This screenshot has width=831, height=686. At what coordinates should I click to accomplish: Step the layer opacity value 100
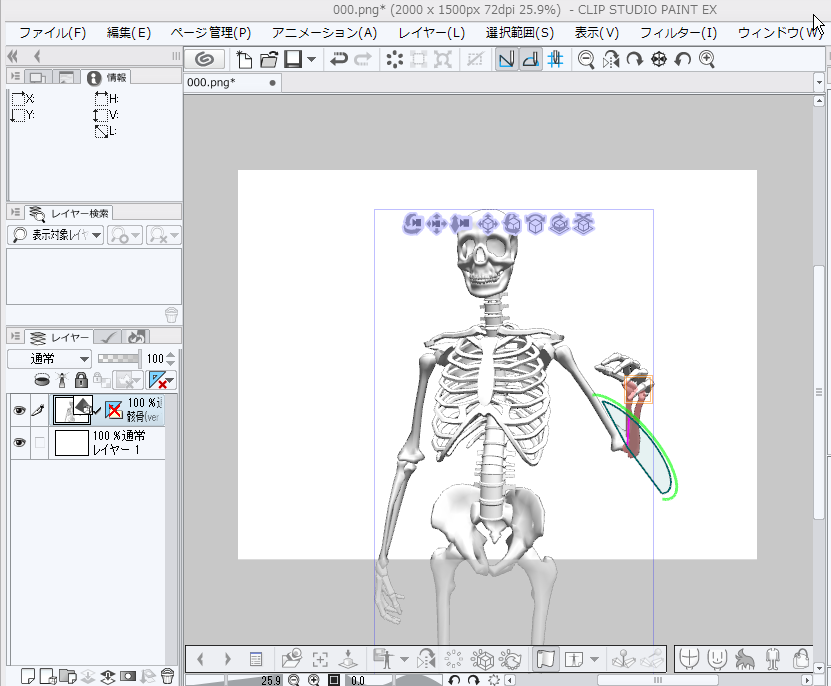pyautogui.click(x=170, y=359)
